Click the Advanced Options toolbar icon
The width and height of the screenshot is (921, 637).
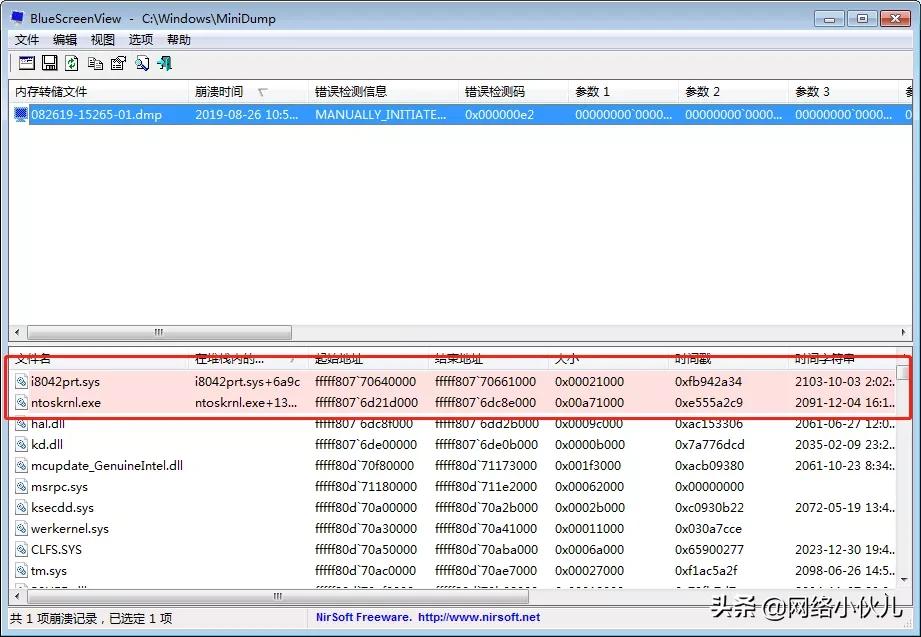(x=26, y=63)
